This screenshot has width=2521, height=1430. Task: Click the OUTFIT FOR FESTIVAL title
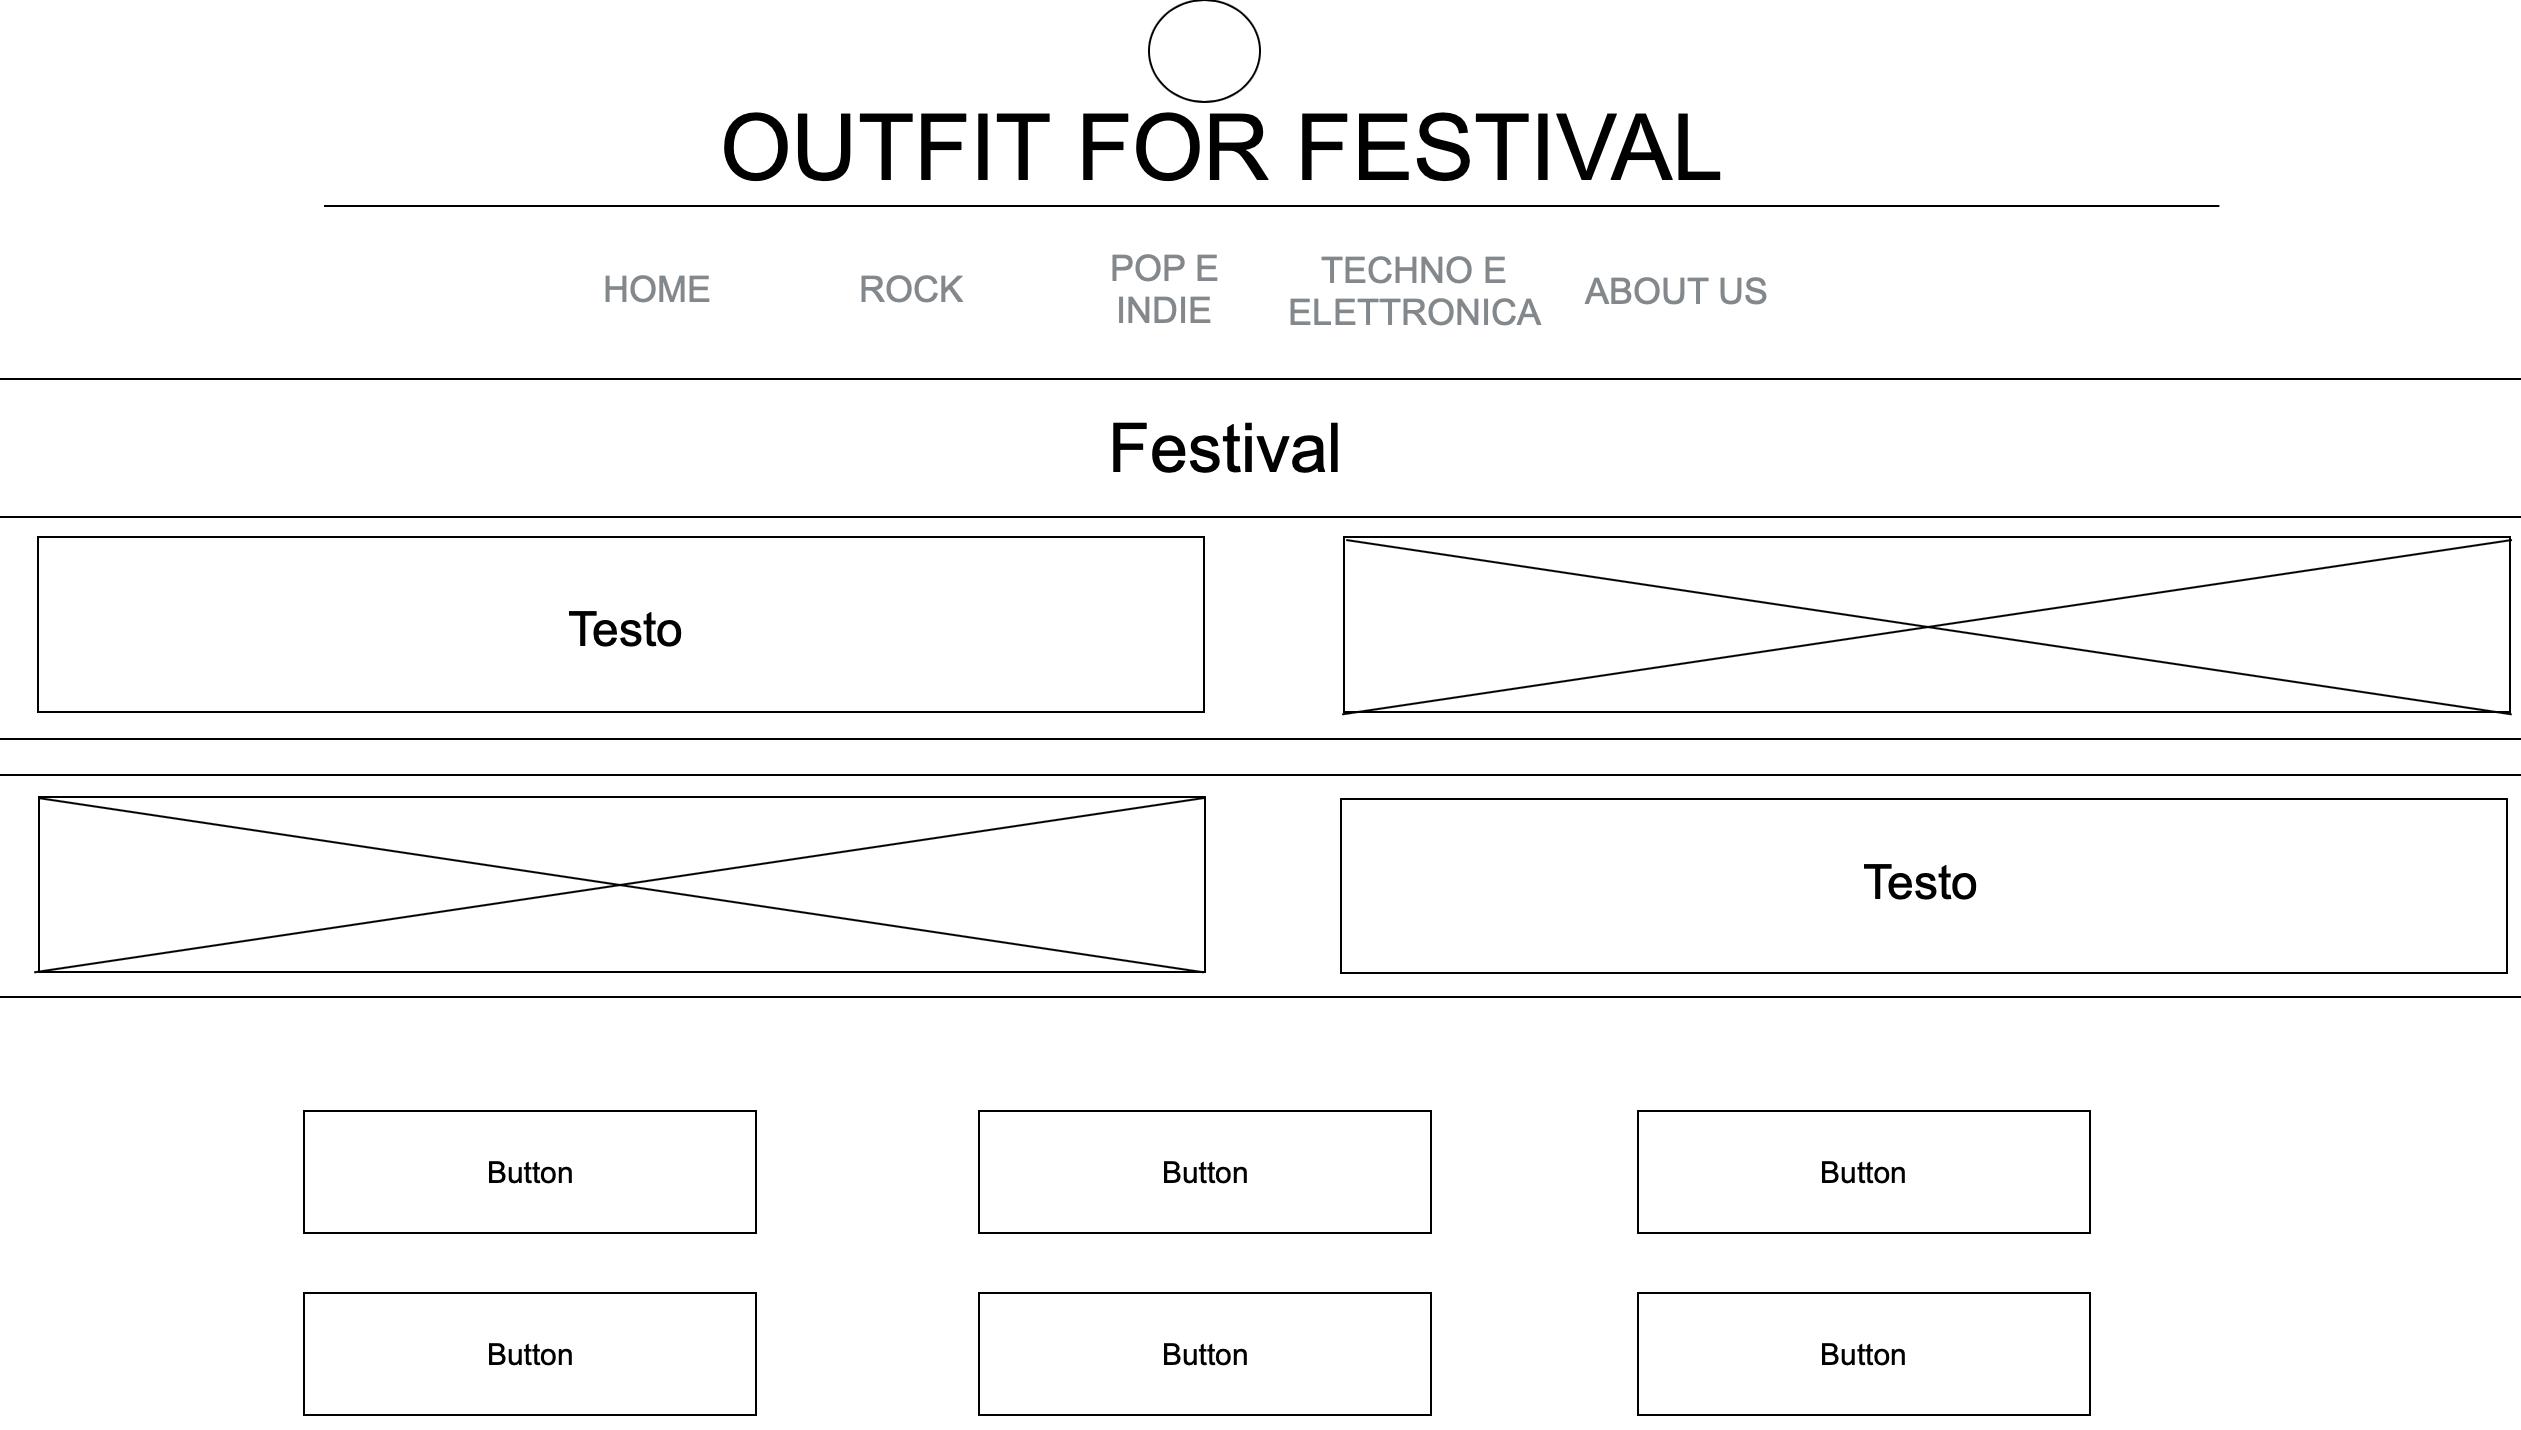coord(1221,148)
